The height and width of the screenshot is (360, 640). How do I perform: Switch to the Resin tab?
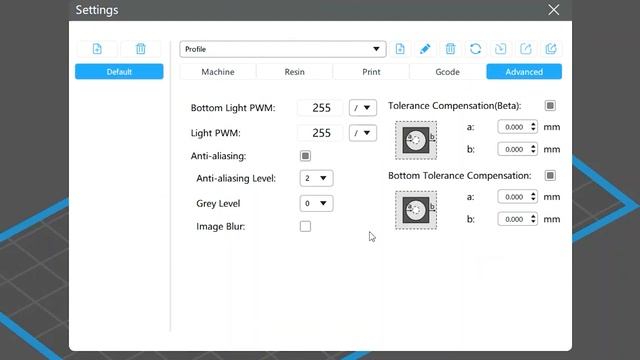click(294, 72)
